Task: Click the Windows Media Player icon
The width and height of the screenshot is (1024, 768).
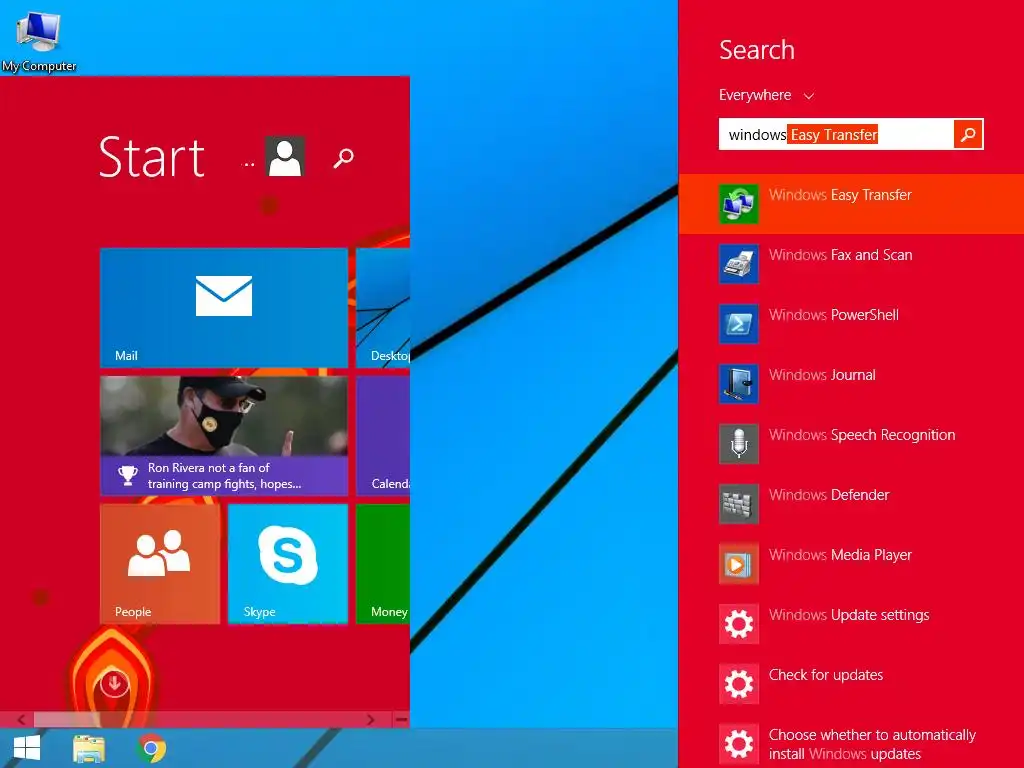Action: point(739,564)
